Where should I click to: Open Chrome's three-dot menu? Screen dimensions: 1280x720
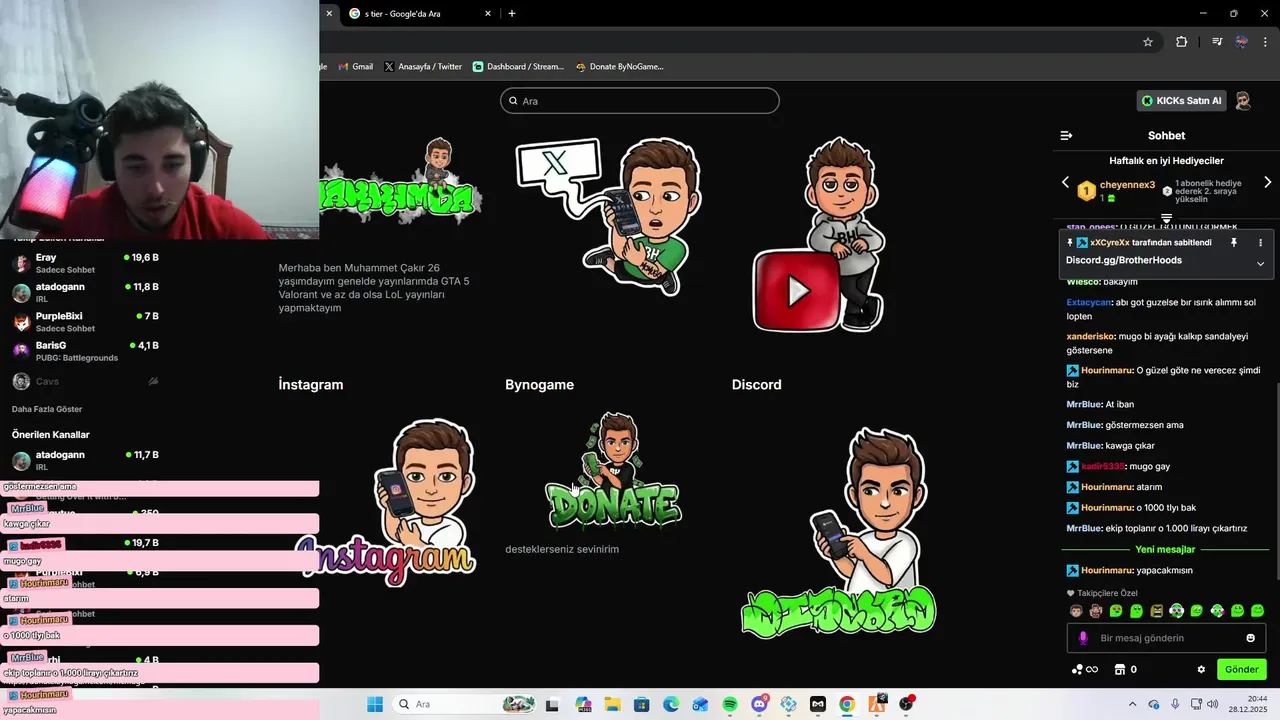point(1265,42)
